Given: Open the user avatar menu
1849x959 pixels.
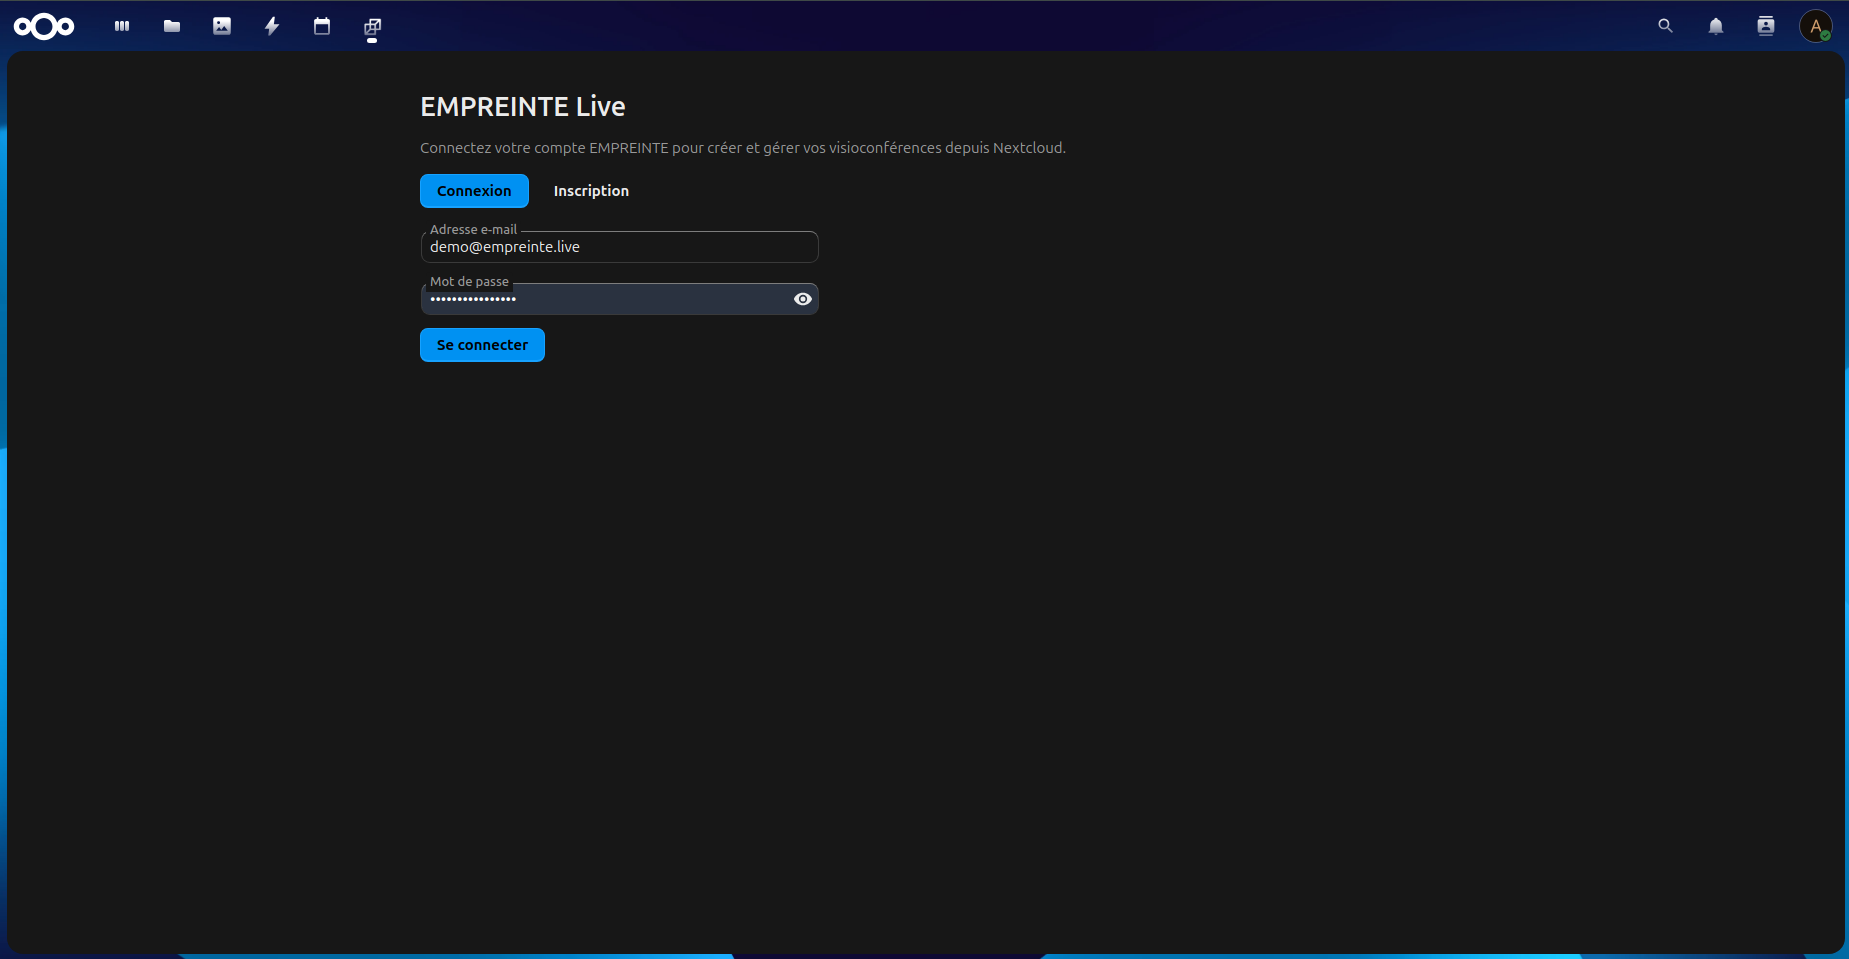Looking at the screenshot, I should (x=1816, y=26).
